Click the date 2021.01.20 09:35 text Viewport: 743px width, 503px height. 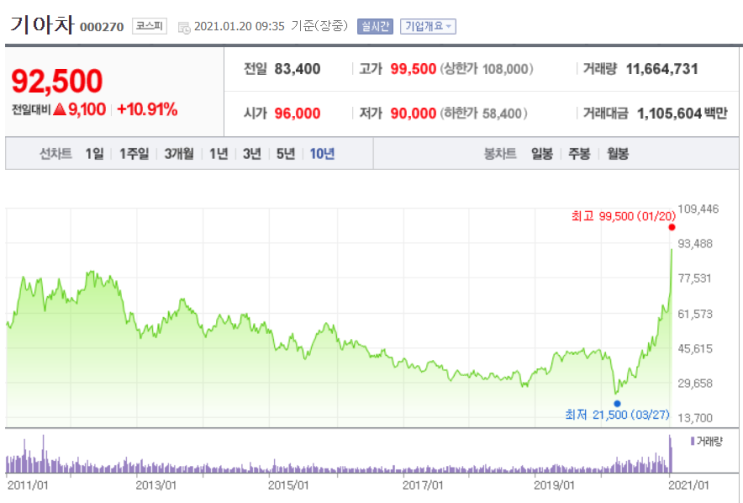coord(239,26)
